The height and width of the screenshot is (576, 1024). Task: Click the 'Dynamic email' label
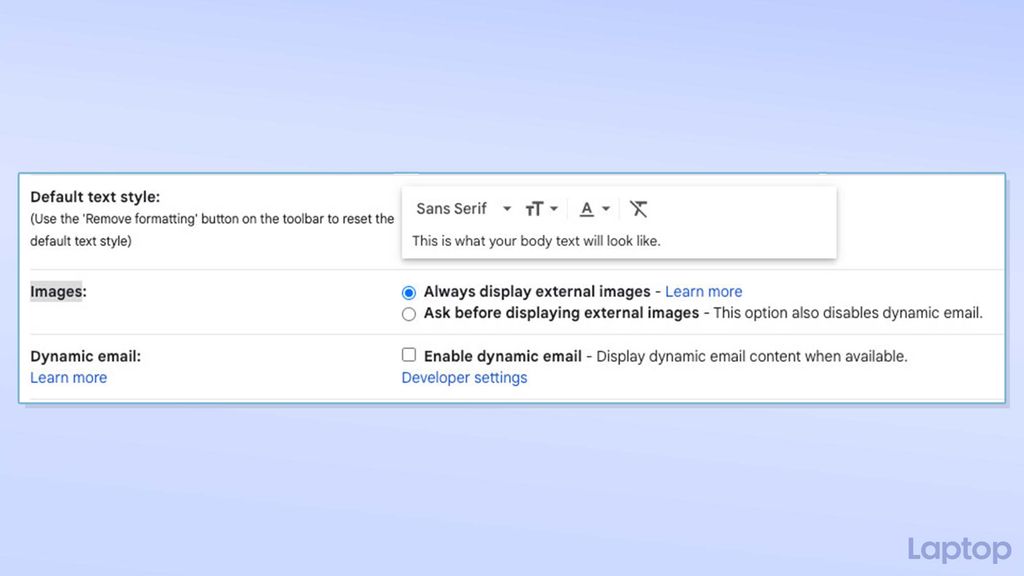click(x=83, y=356)
